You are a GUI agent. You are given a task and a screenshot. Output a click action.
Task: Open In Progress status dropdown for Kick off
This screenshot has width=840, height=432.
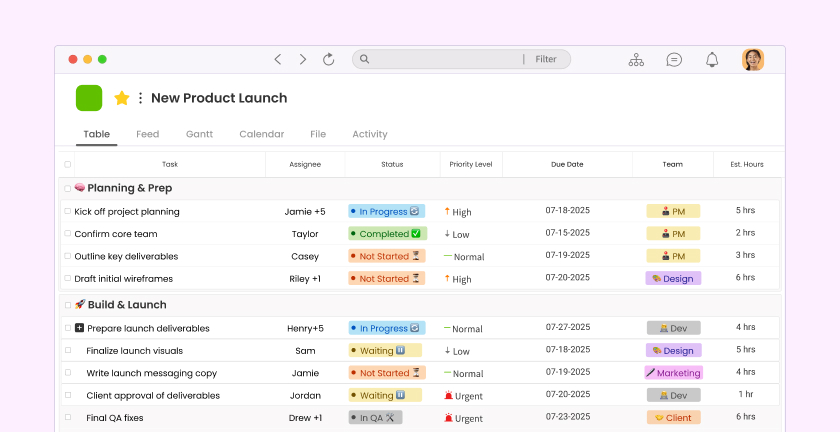point(386,212)
